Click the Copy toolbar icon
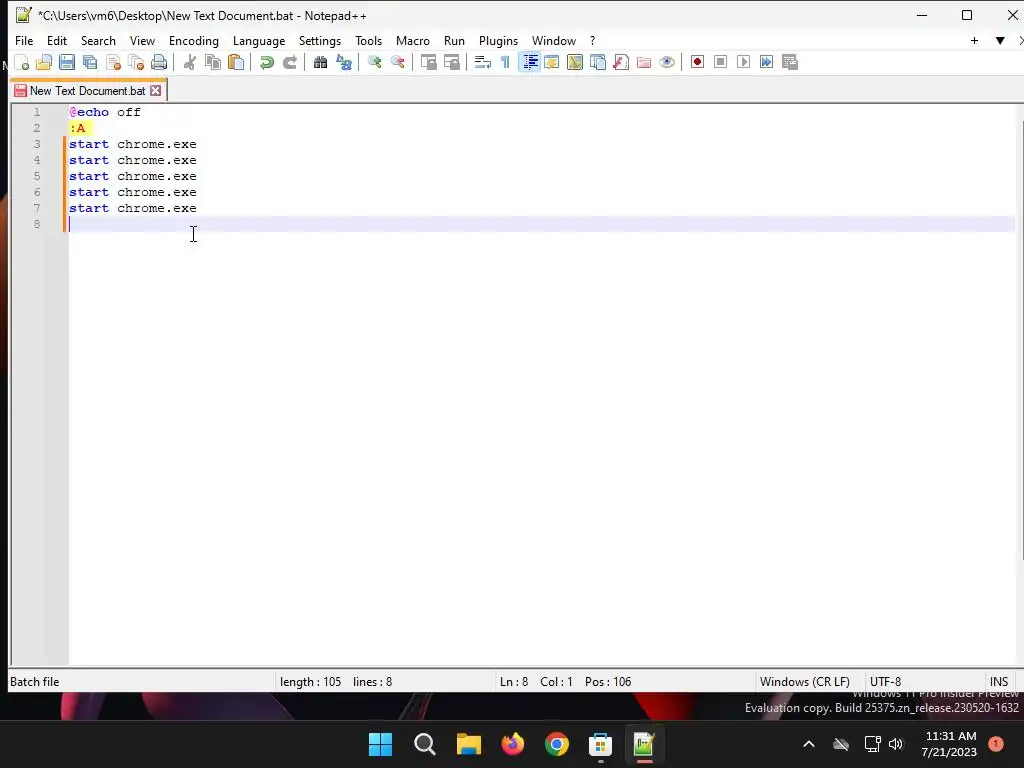Viewport: 1024px width, 768px height. [x=213, y=62]
